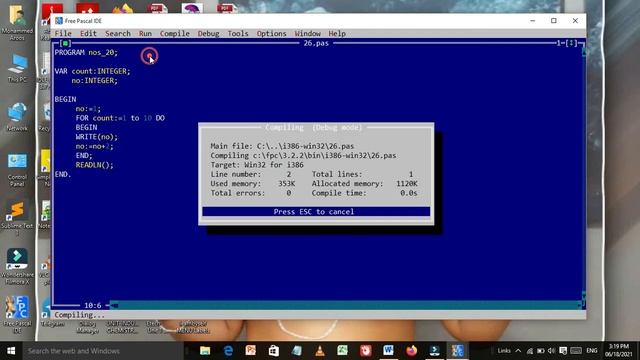Screen dimensions: 640x360
Task: Open PowerPoint from the taskbar
Action: coord(251,351)
